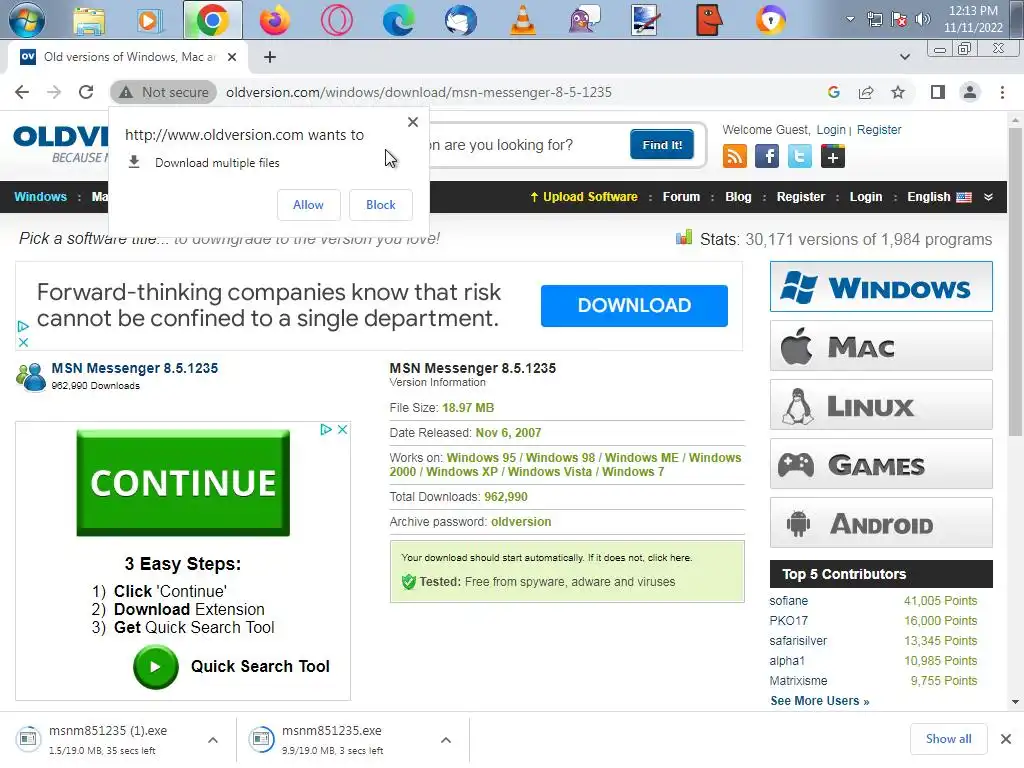
Task: Show hidden tray icons arrow
Action: coord(850,19)
